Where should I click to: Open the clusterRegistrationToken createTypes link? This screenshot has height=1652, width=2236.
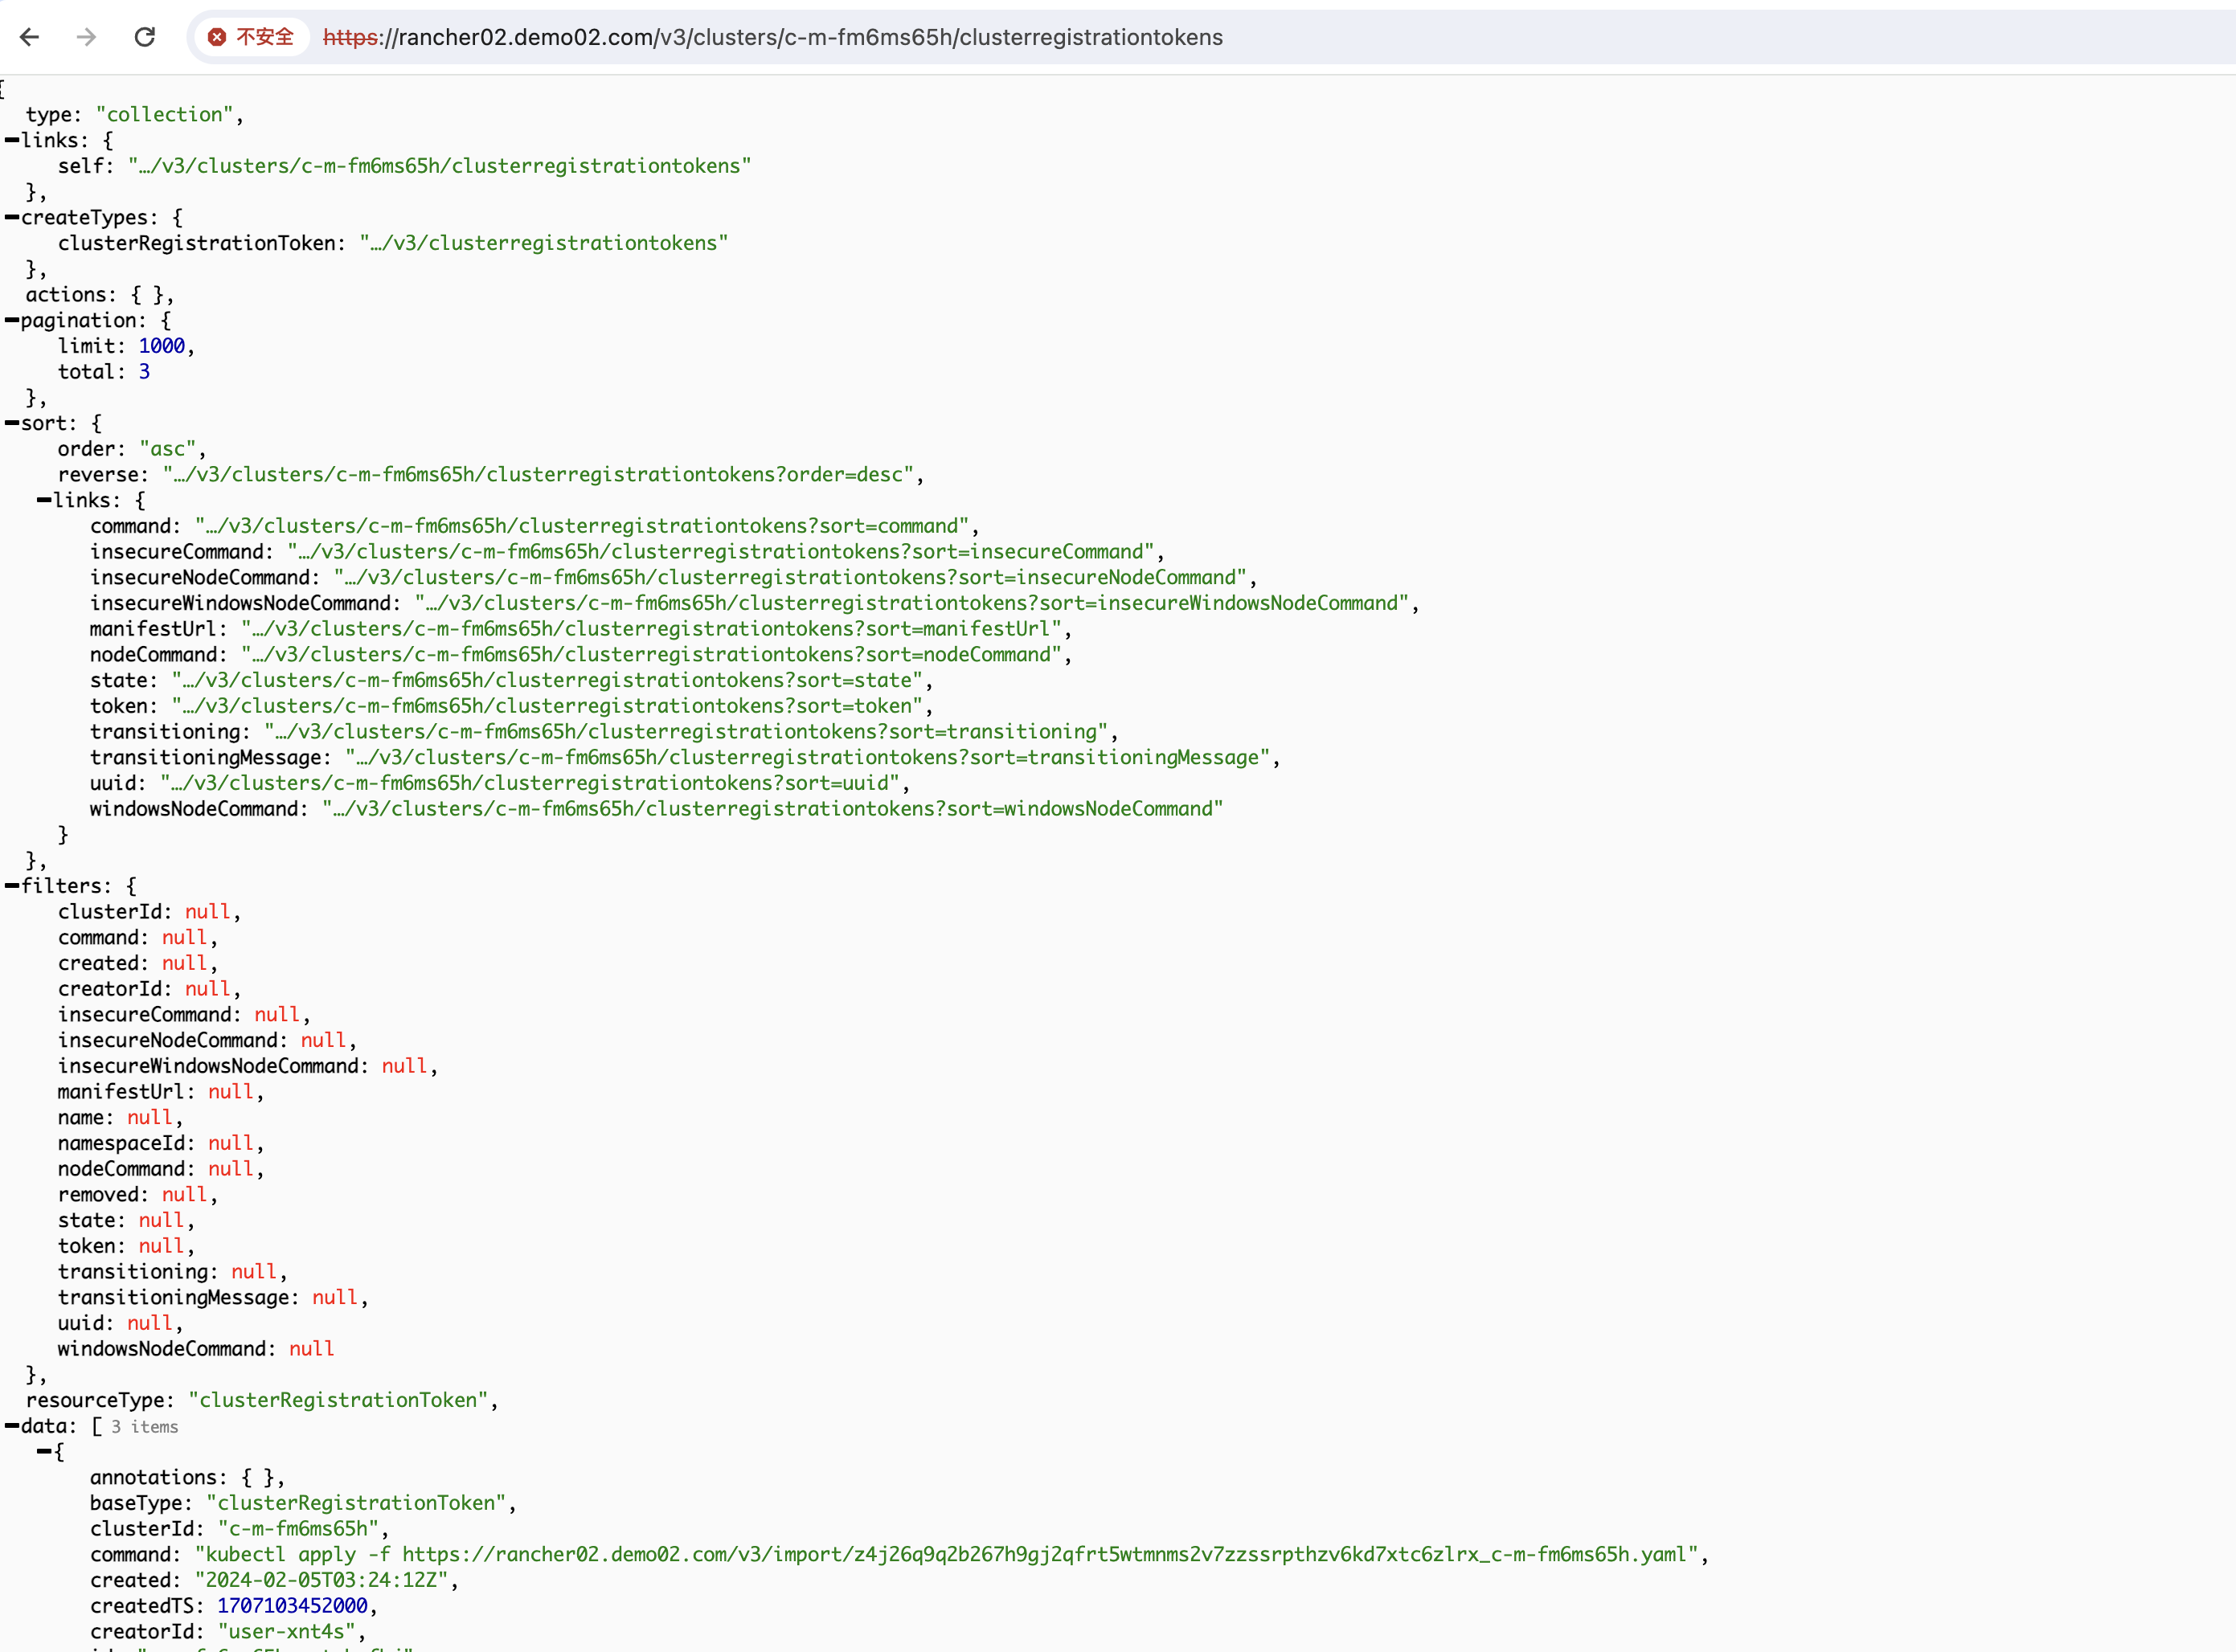(x=544, y=243)
